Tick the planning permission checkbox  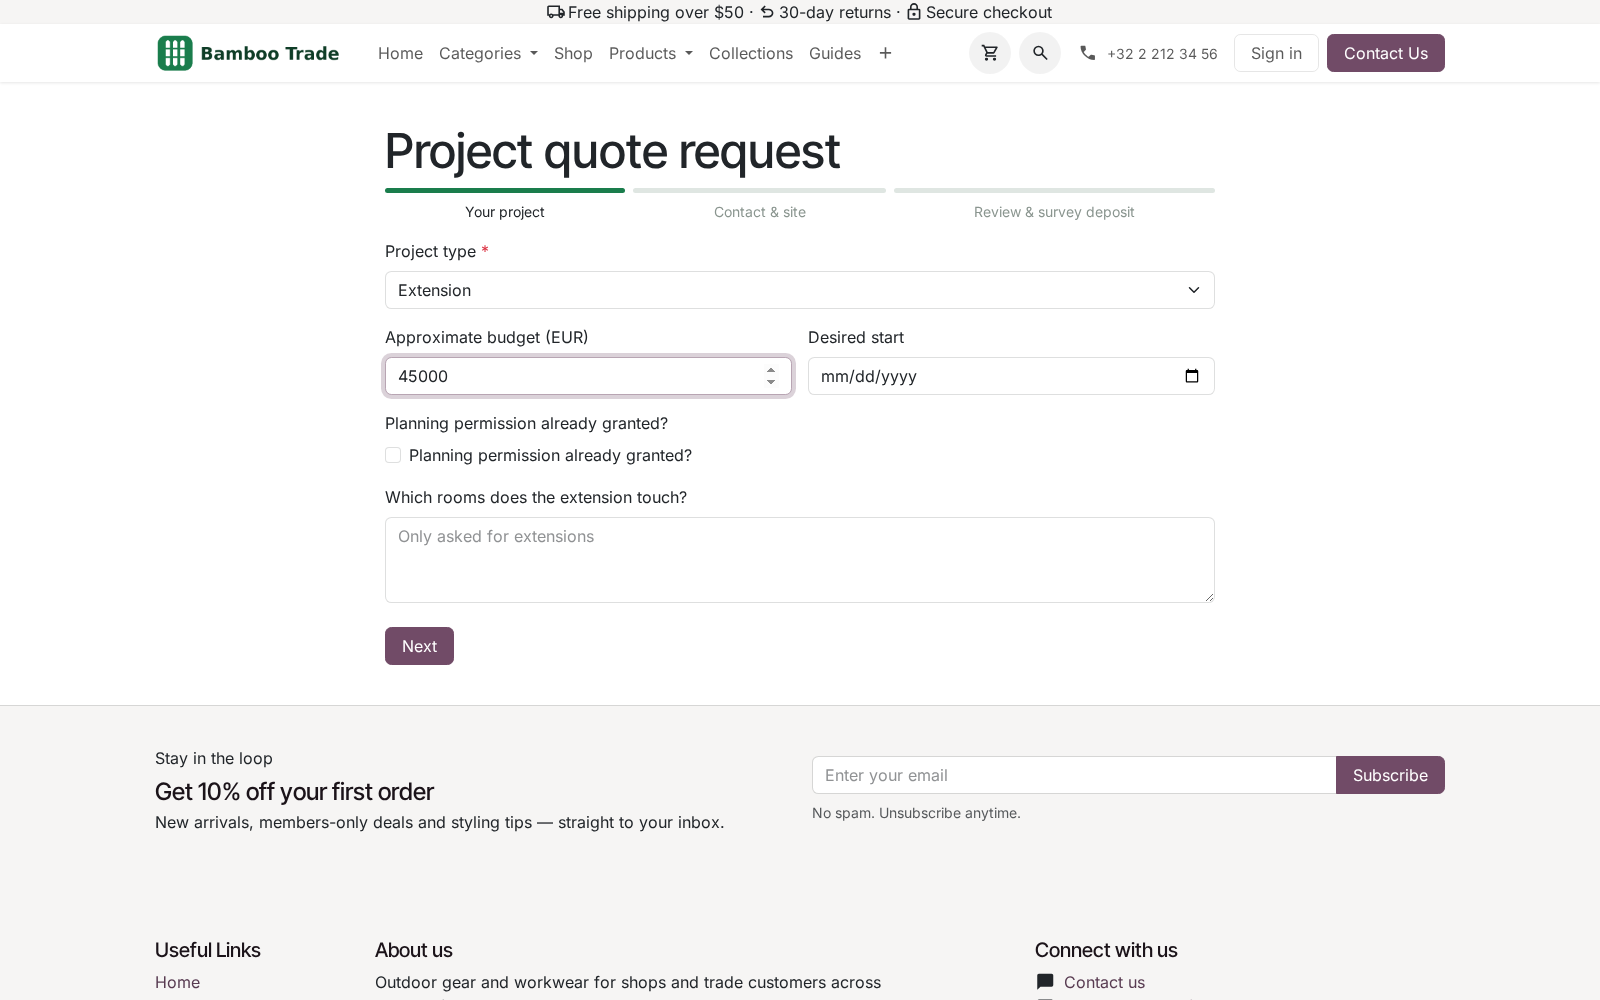(393, 455)
